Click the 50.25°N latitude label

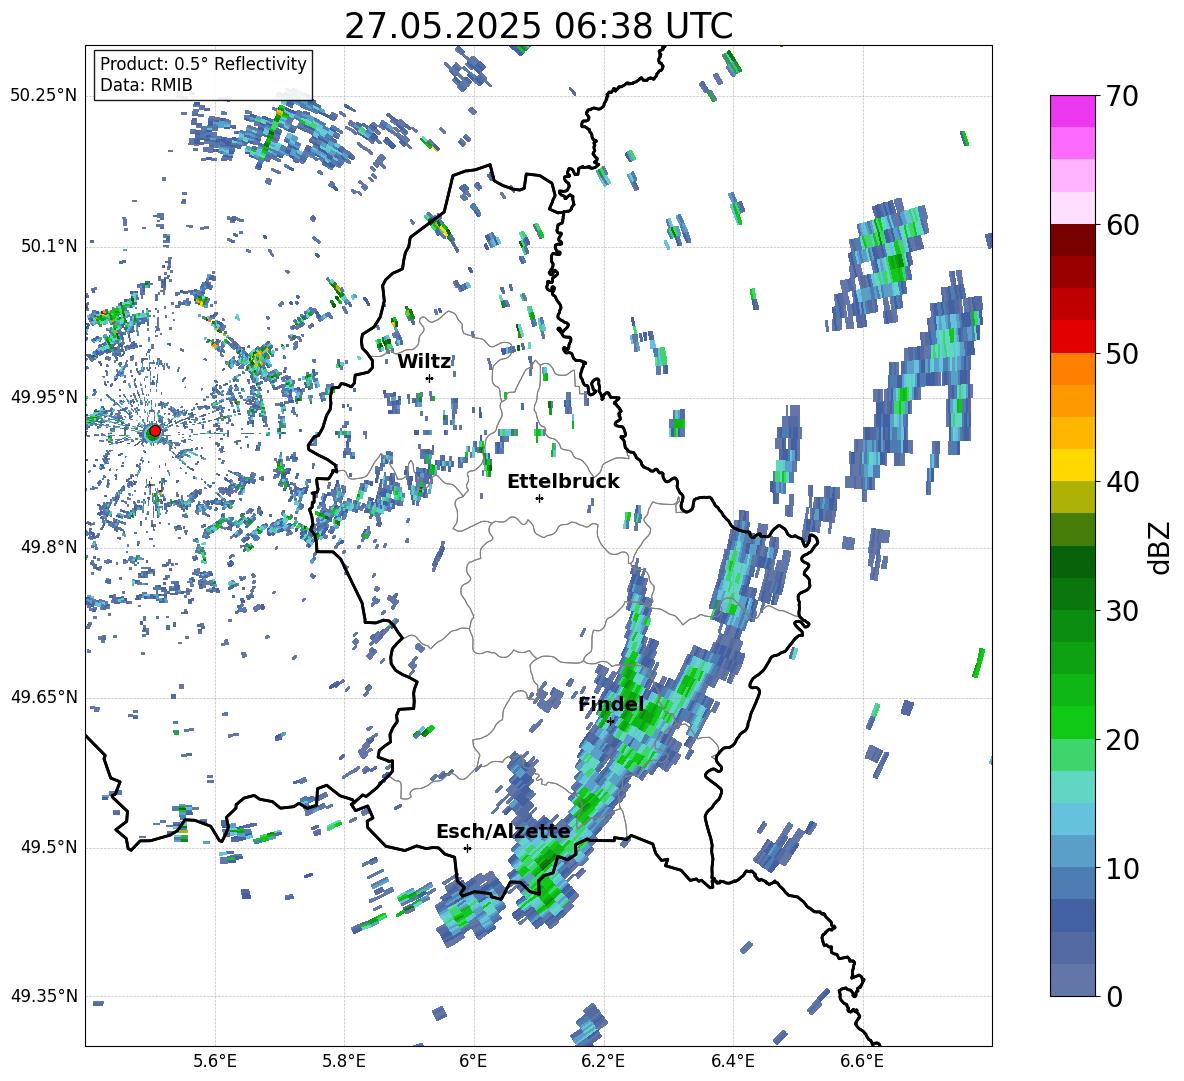pos(43,96)
